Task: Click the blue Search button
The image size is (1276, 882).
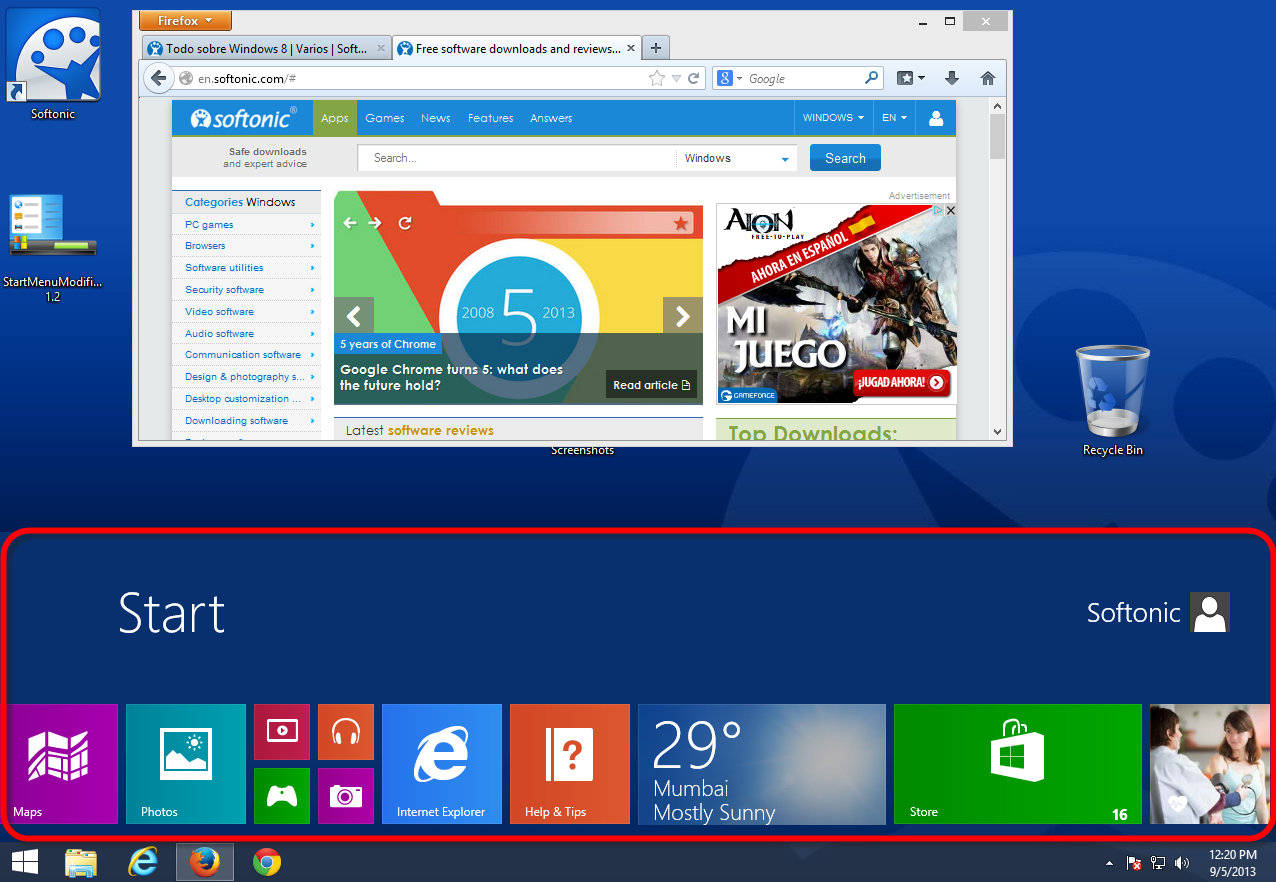Action: (x=845, y=158)
